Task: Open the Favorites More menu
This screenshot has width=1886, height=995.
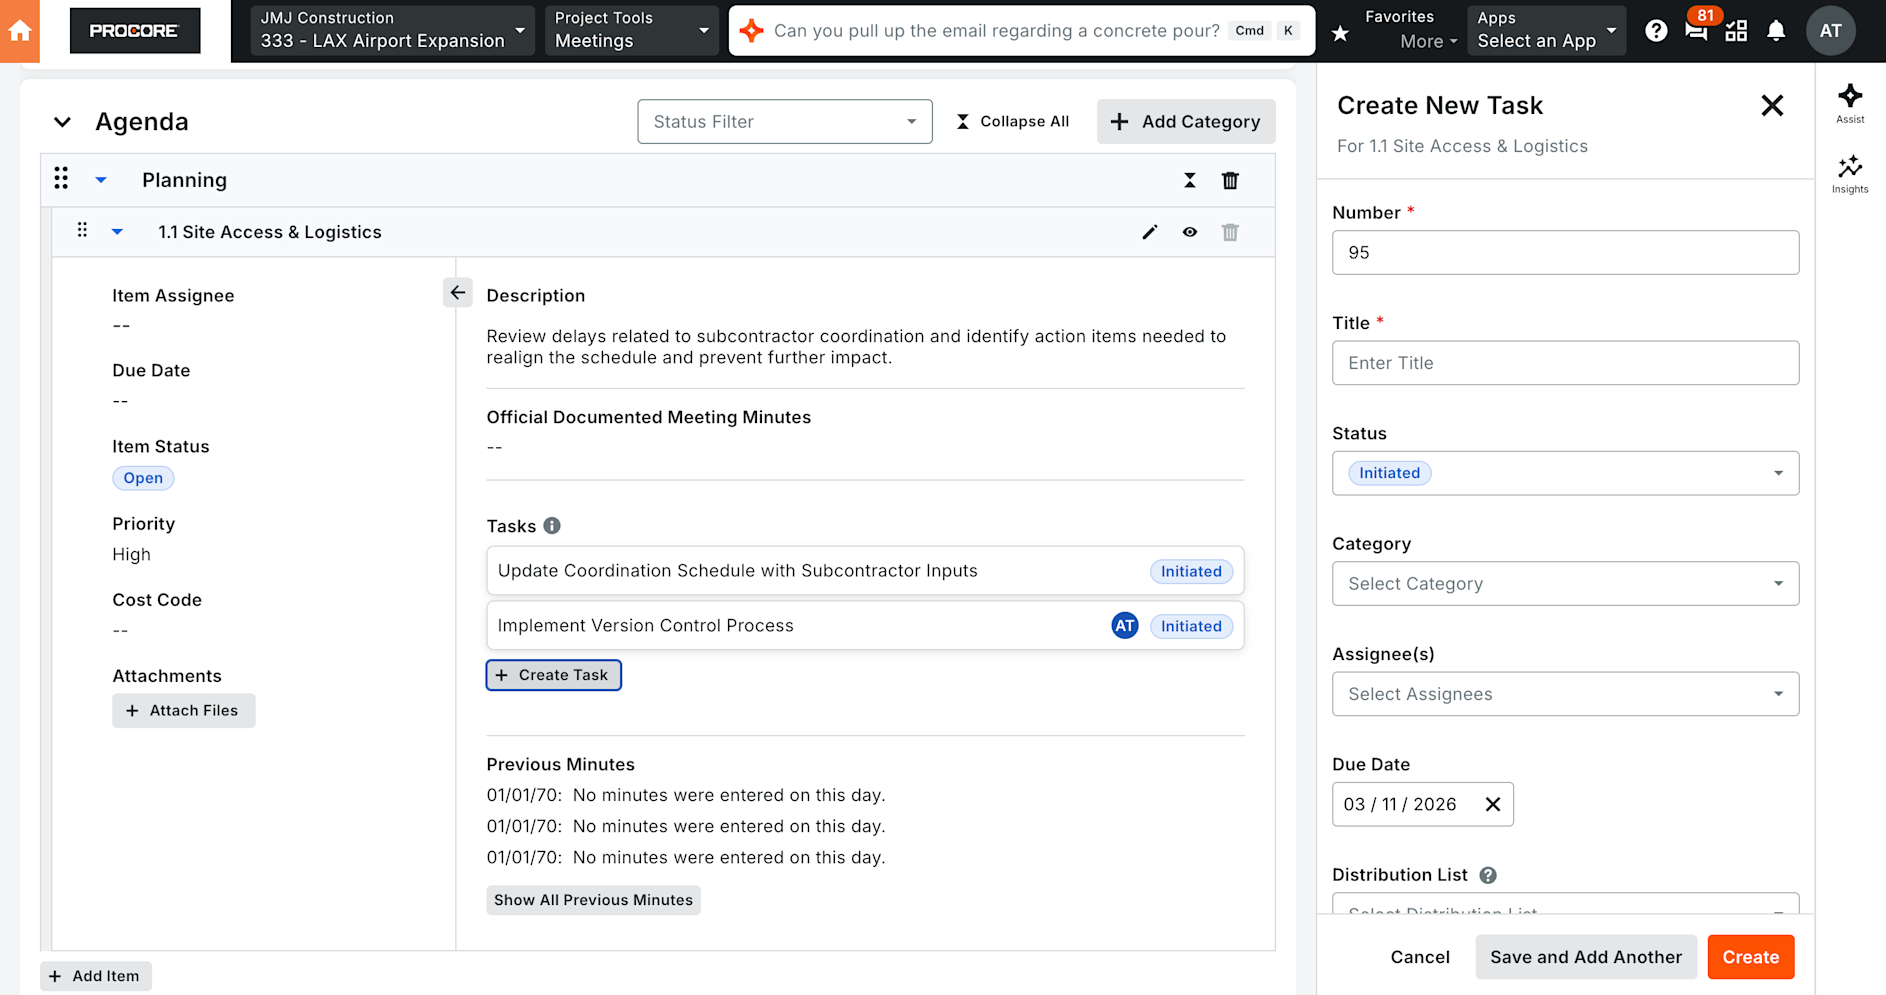Action: point(1411,30)
